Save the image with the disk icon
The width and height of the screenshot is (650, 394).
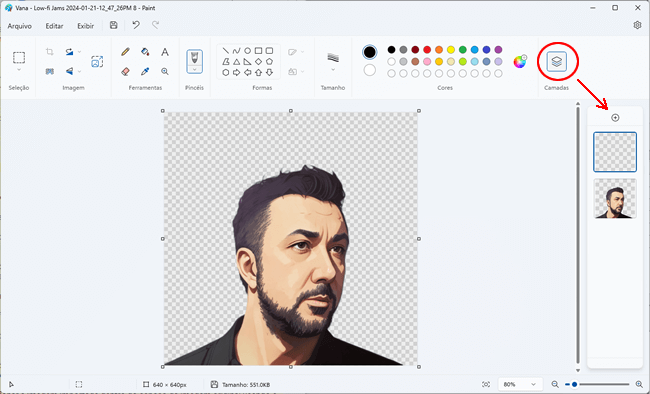tap(114, 25)
